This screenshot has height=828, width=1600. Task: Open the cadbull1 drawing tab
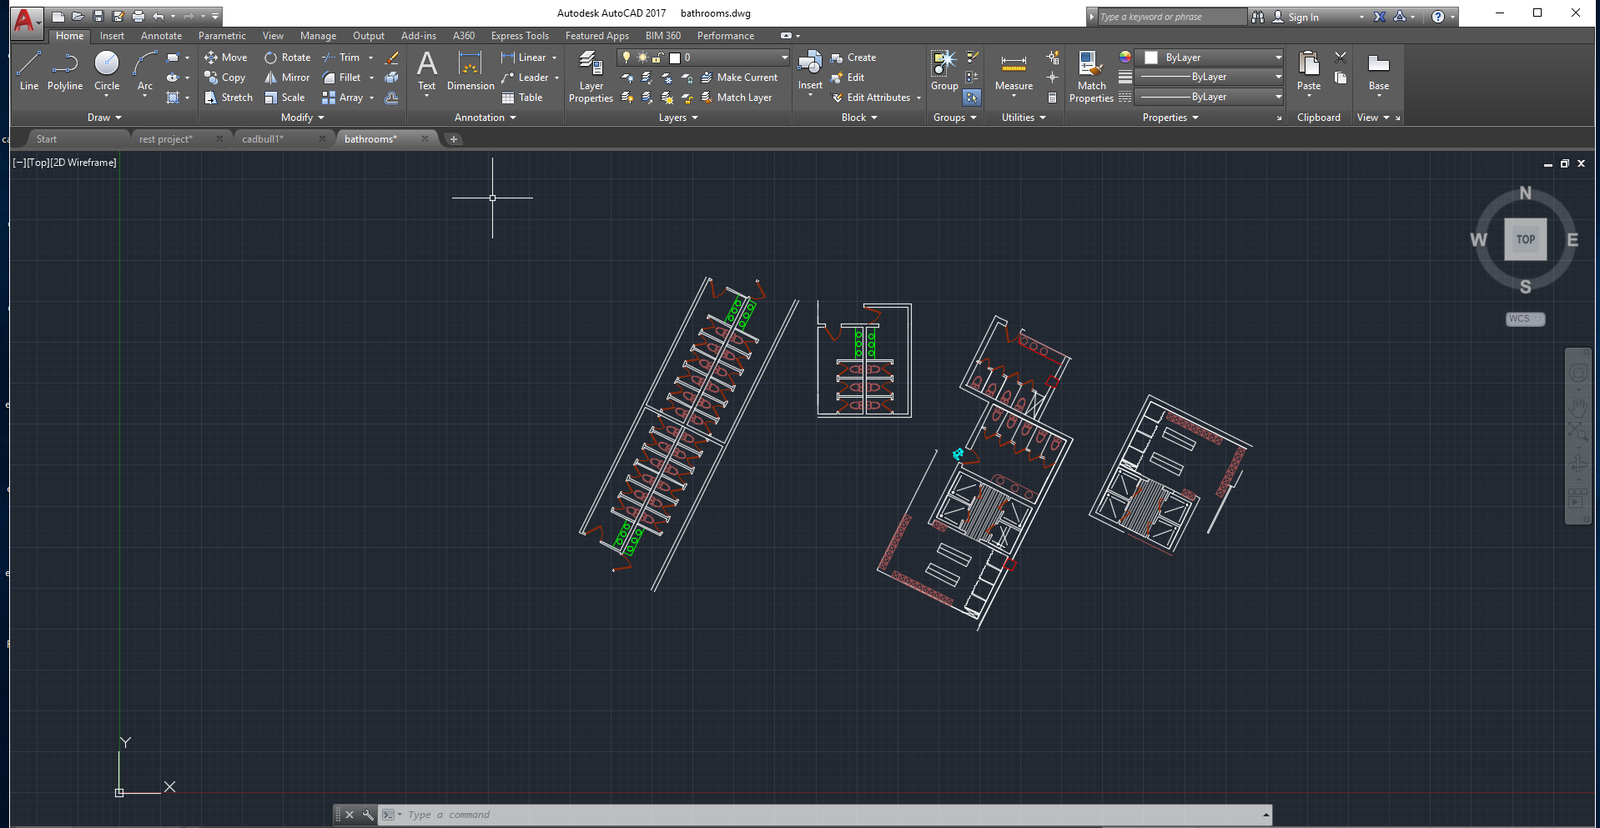[263, 140]
